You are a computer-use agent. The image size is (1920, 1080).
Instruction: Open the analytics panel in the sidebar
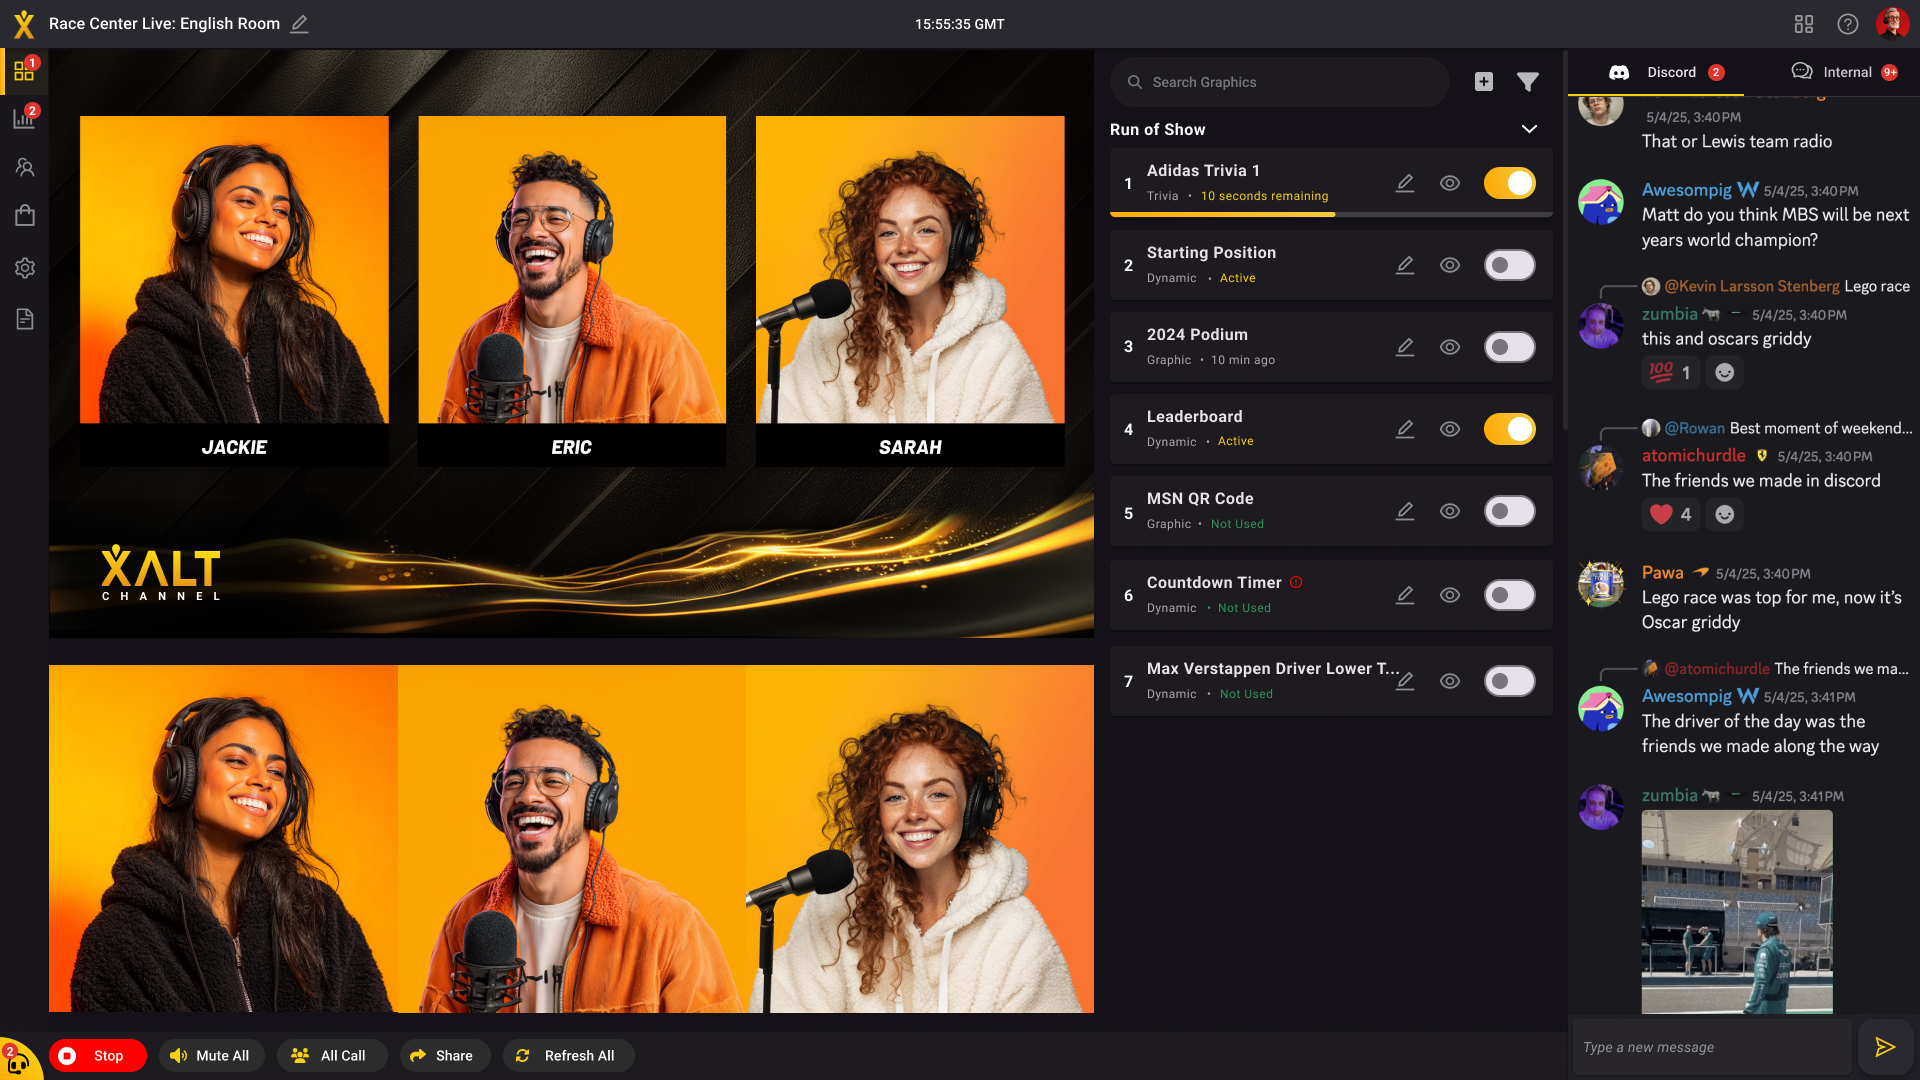pyautogui.click(x=25, y=118)
